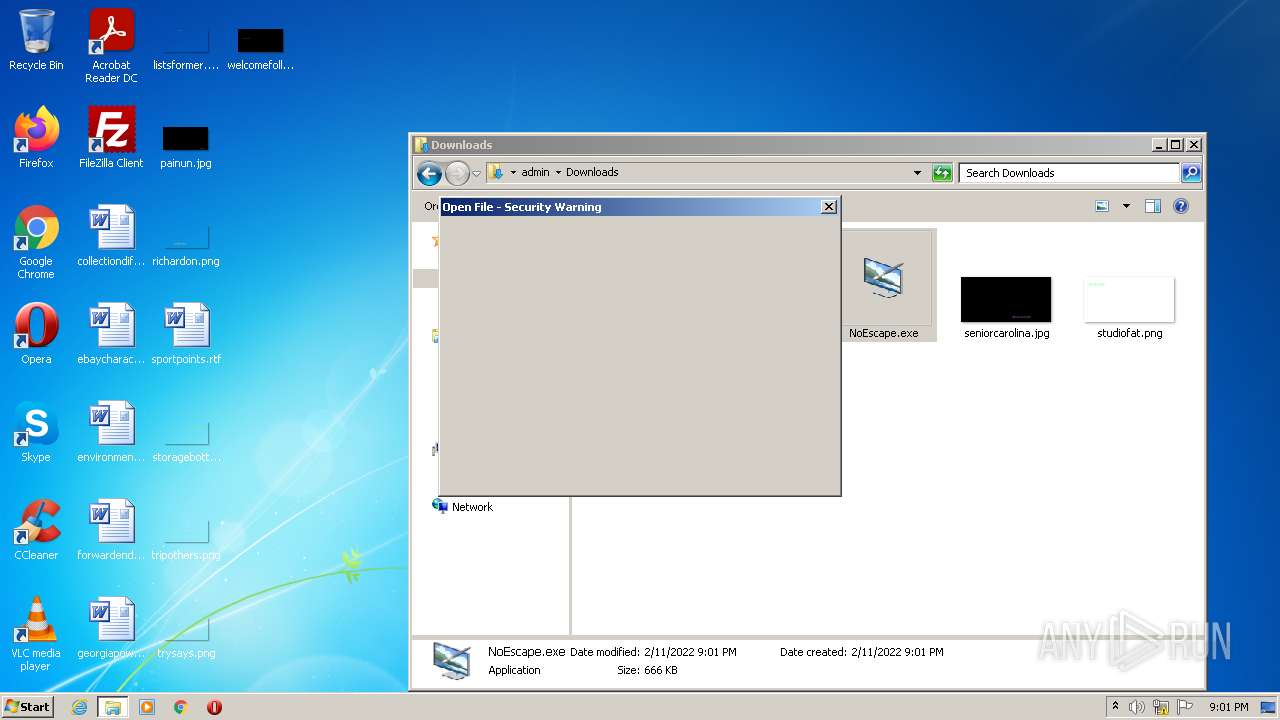This screenshot has height=720, width=1280.
Task: Click the details pane NoEscape.exe icon
Action: point(452,661)
